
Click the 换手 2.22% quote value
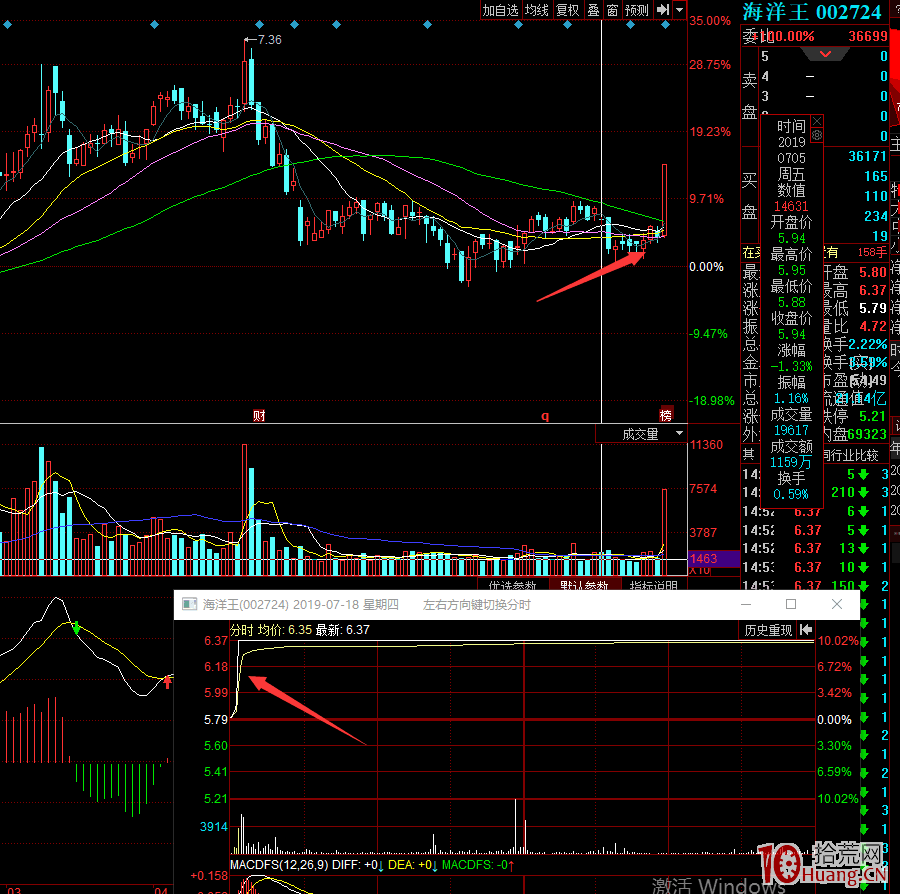point(867,344)
